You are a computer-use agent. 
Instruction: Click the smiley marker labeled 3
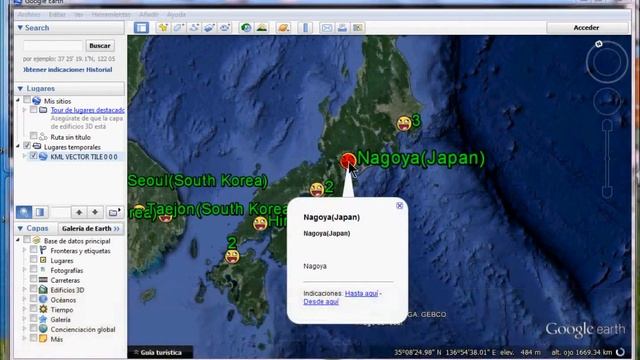(x=404, y=123)
